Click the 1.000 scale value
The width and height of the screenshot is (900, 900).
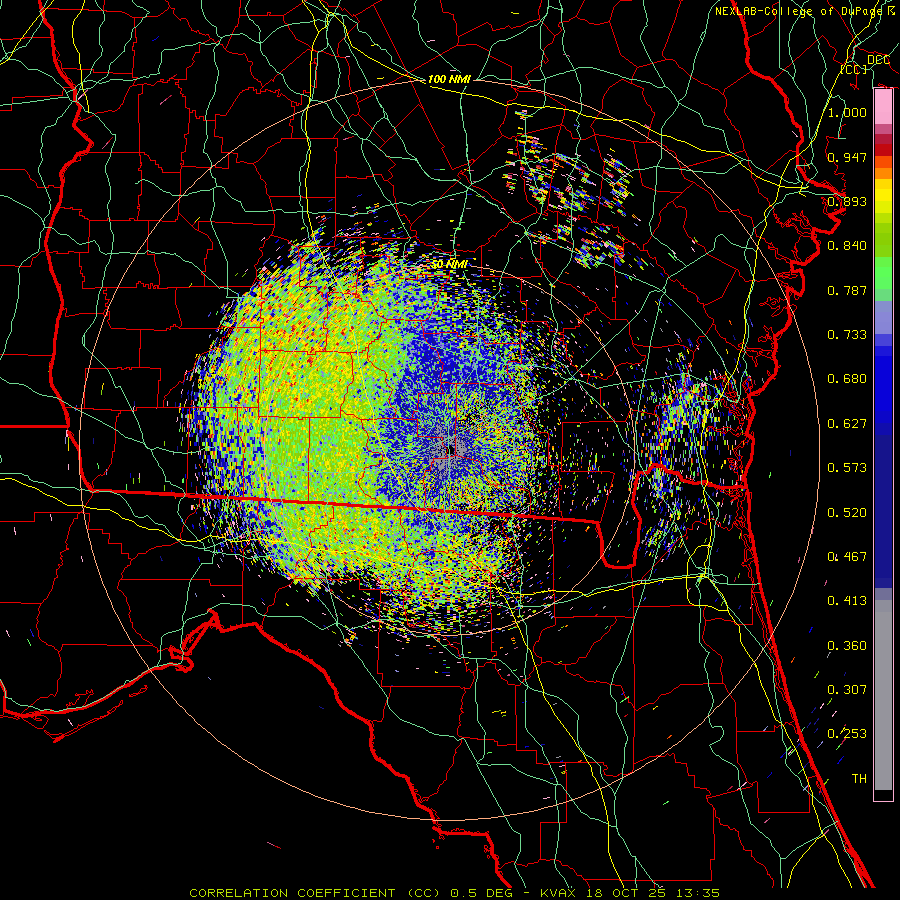[847, 112]
